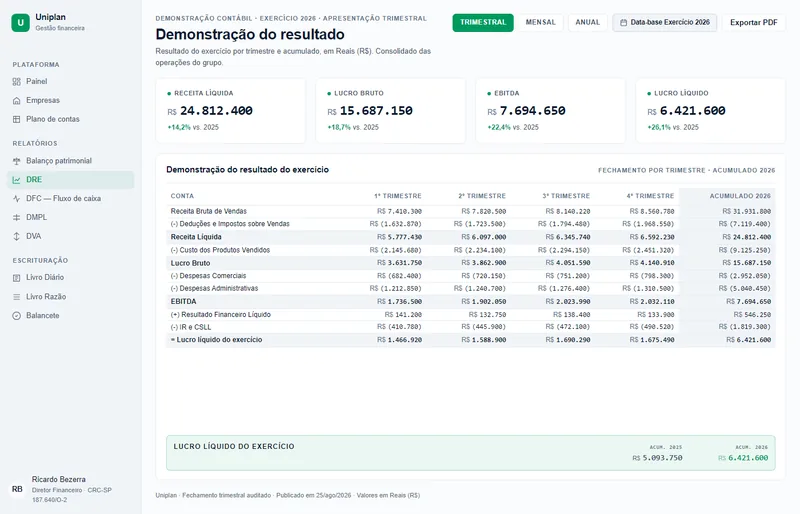Click the 3º Trimestre column header

(x=566, y=196)
